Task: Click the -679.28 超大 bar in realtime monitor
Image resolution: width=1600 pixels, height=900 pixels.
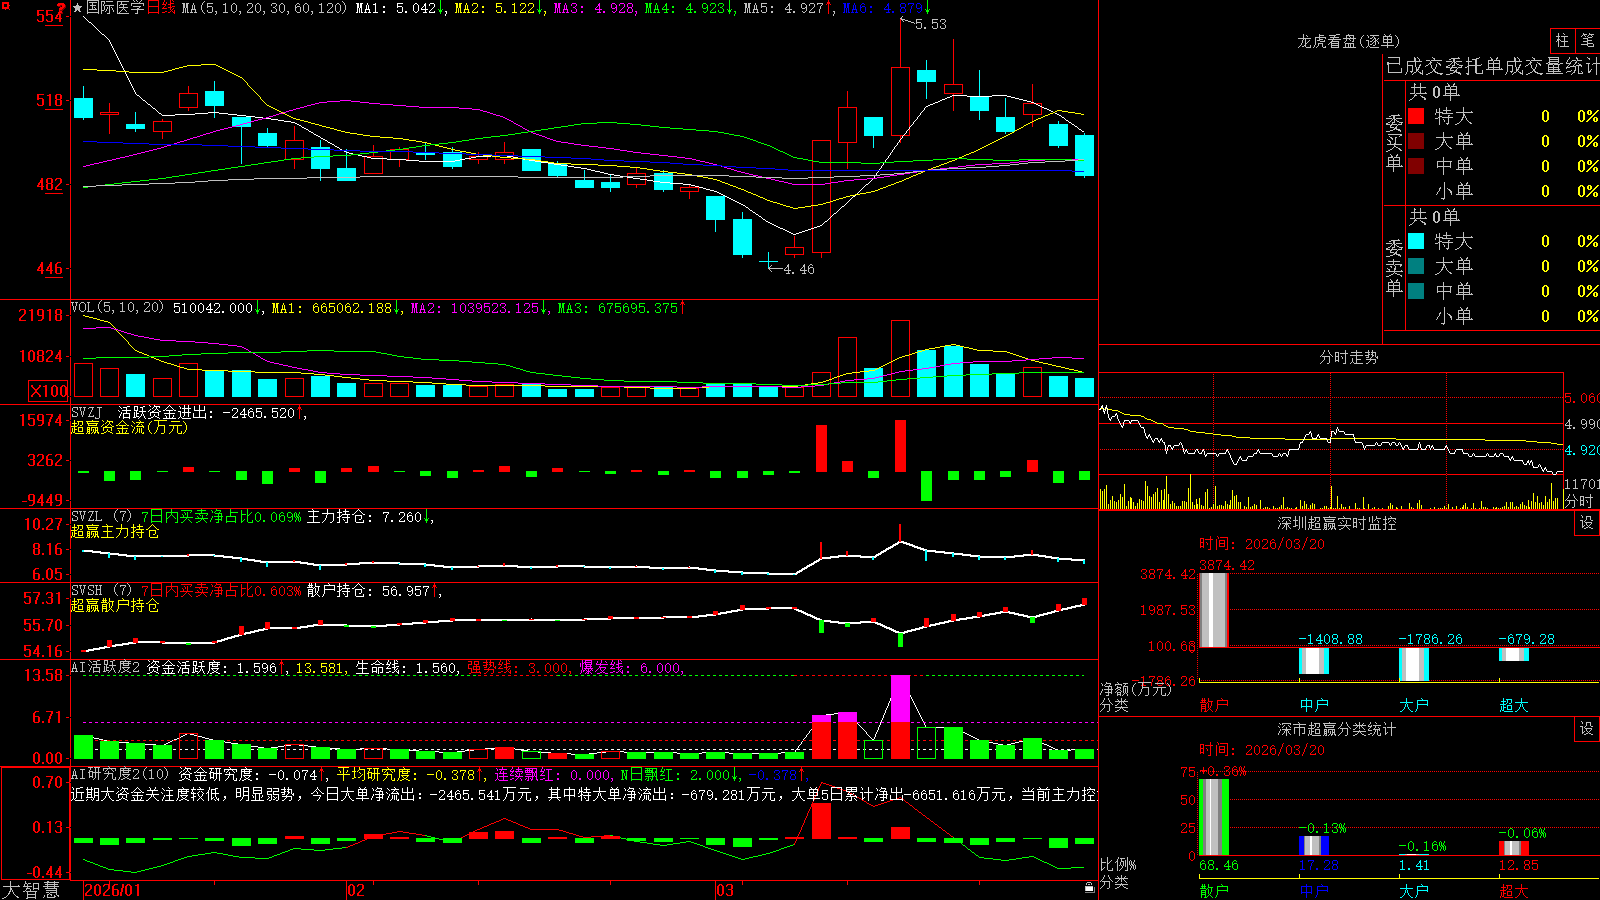Action: coord(1513,654)
